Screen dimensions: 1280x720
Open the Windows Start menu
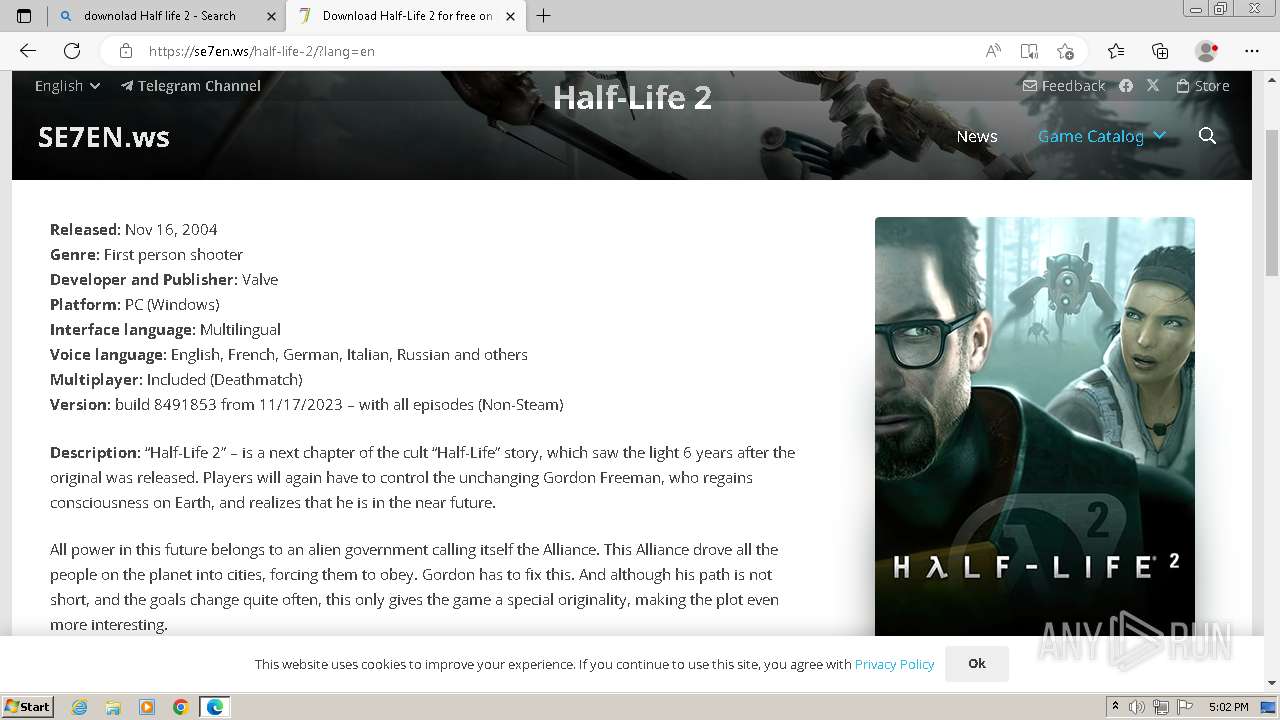click(28, 707)
